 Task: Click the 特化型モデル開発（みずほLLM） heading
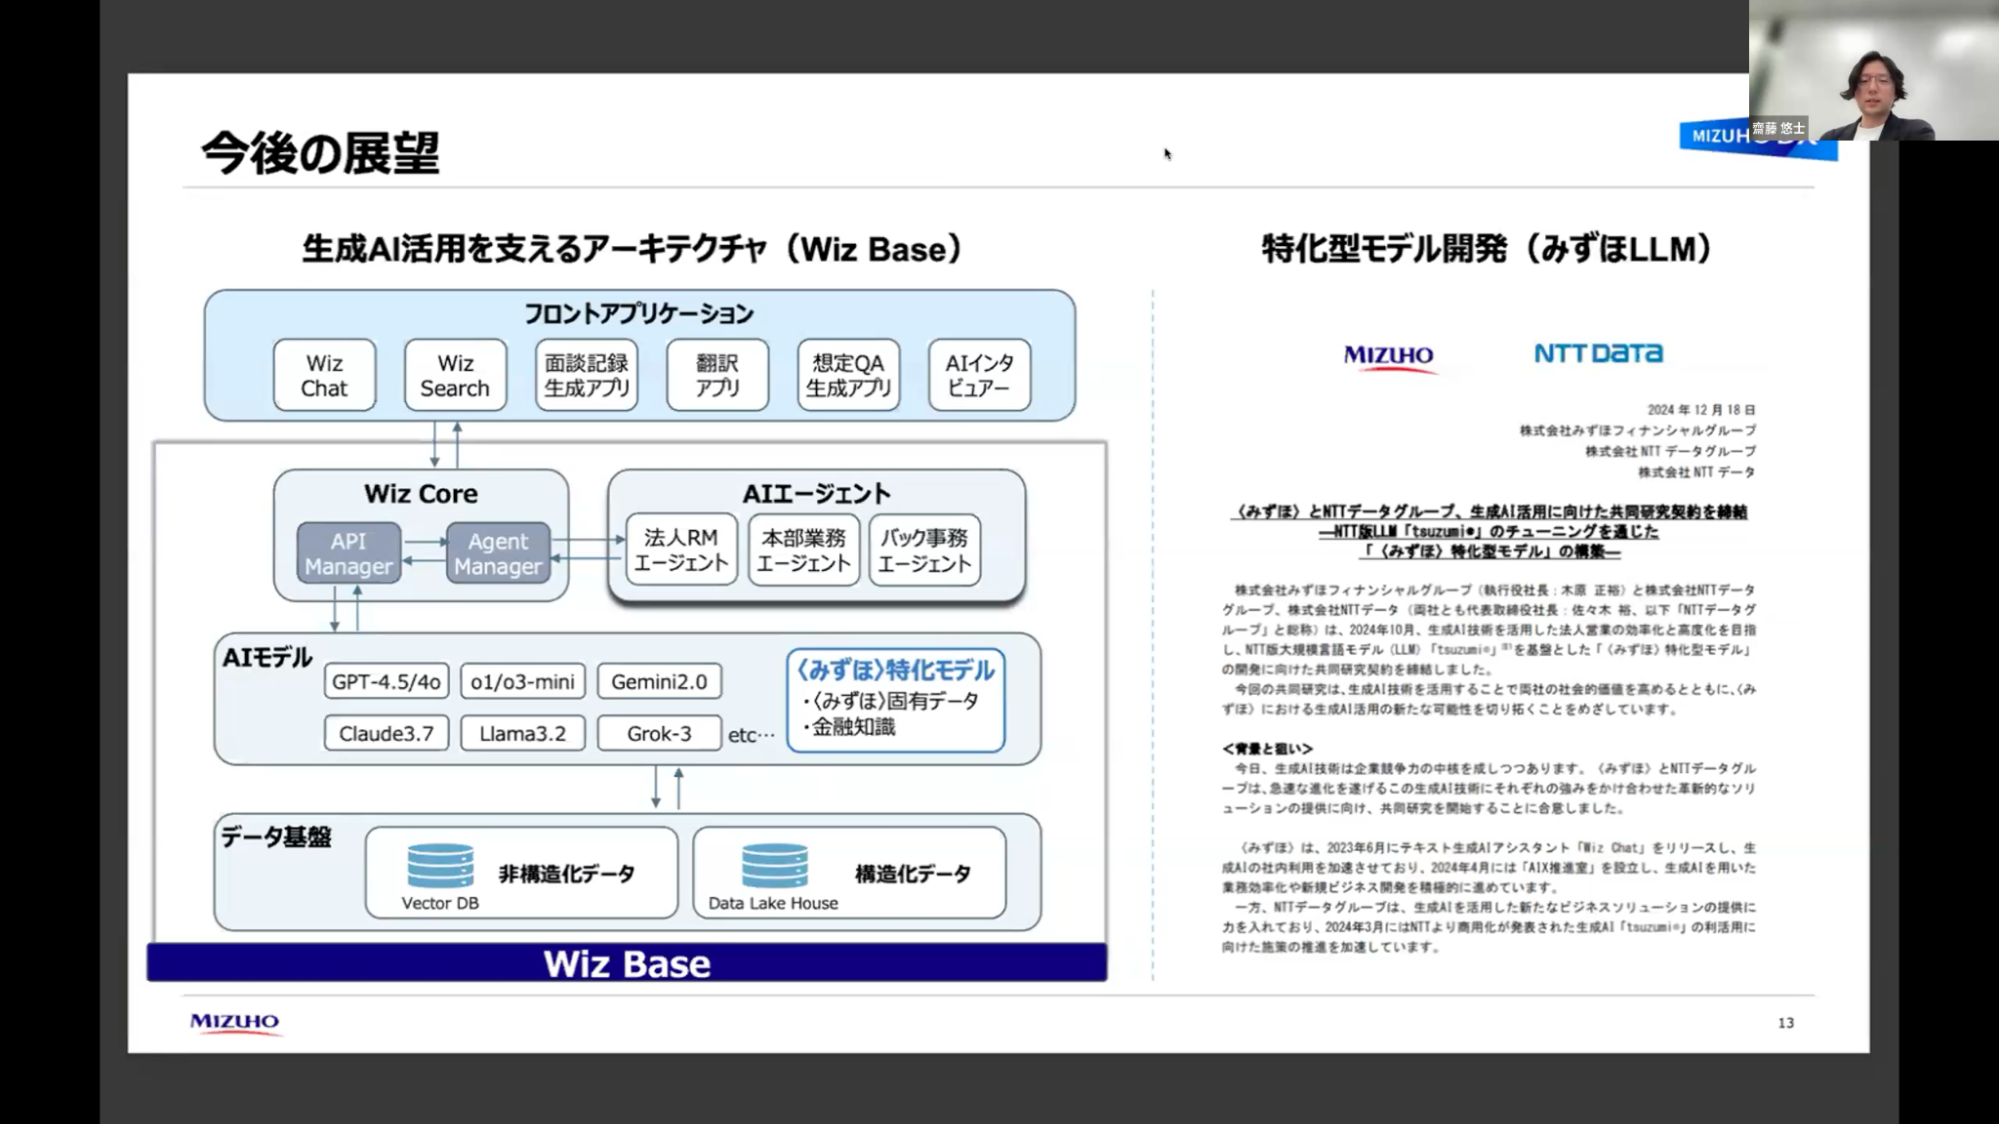1487,249
